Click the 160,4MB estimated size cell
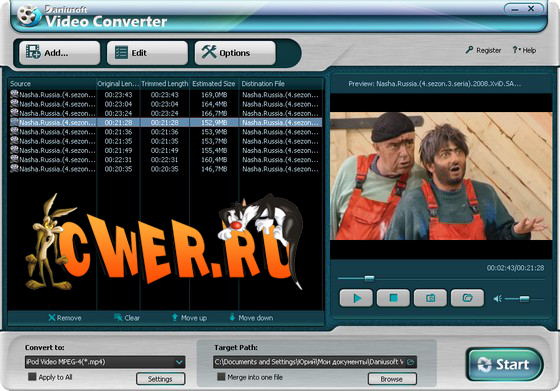The image size is (560, 391). click(x=214, y=160)
